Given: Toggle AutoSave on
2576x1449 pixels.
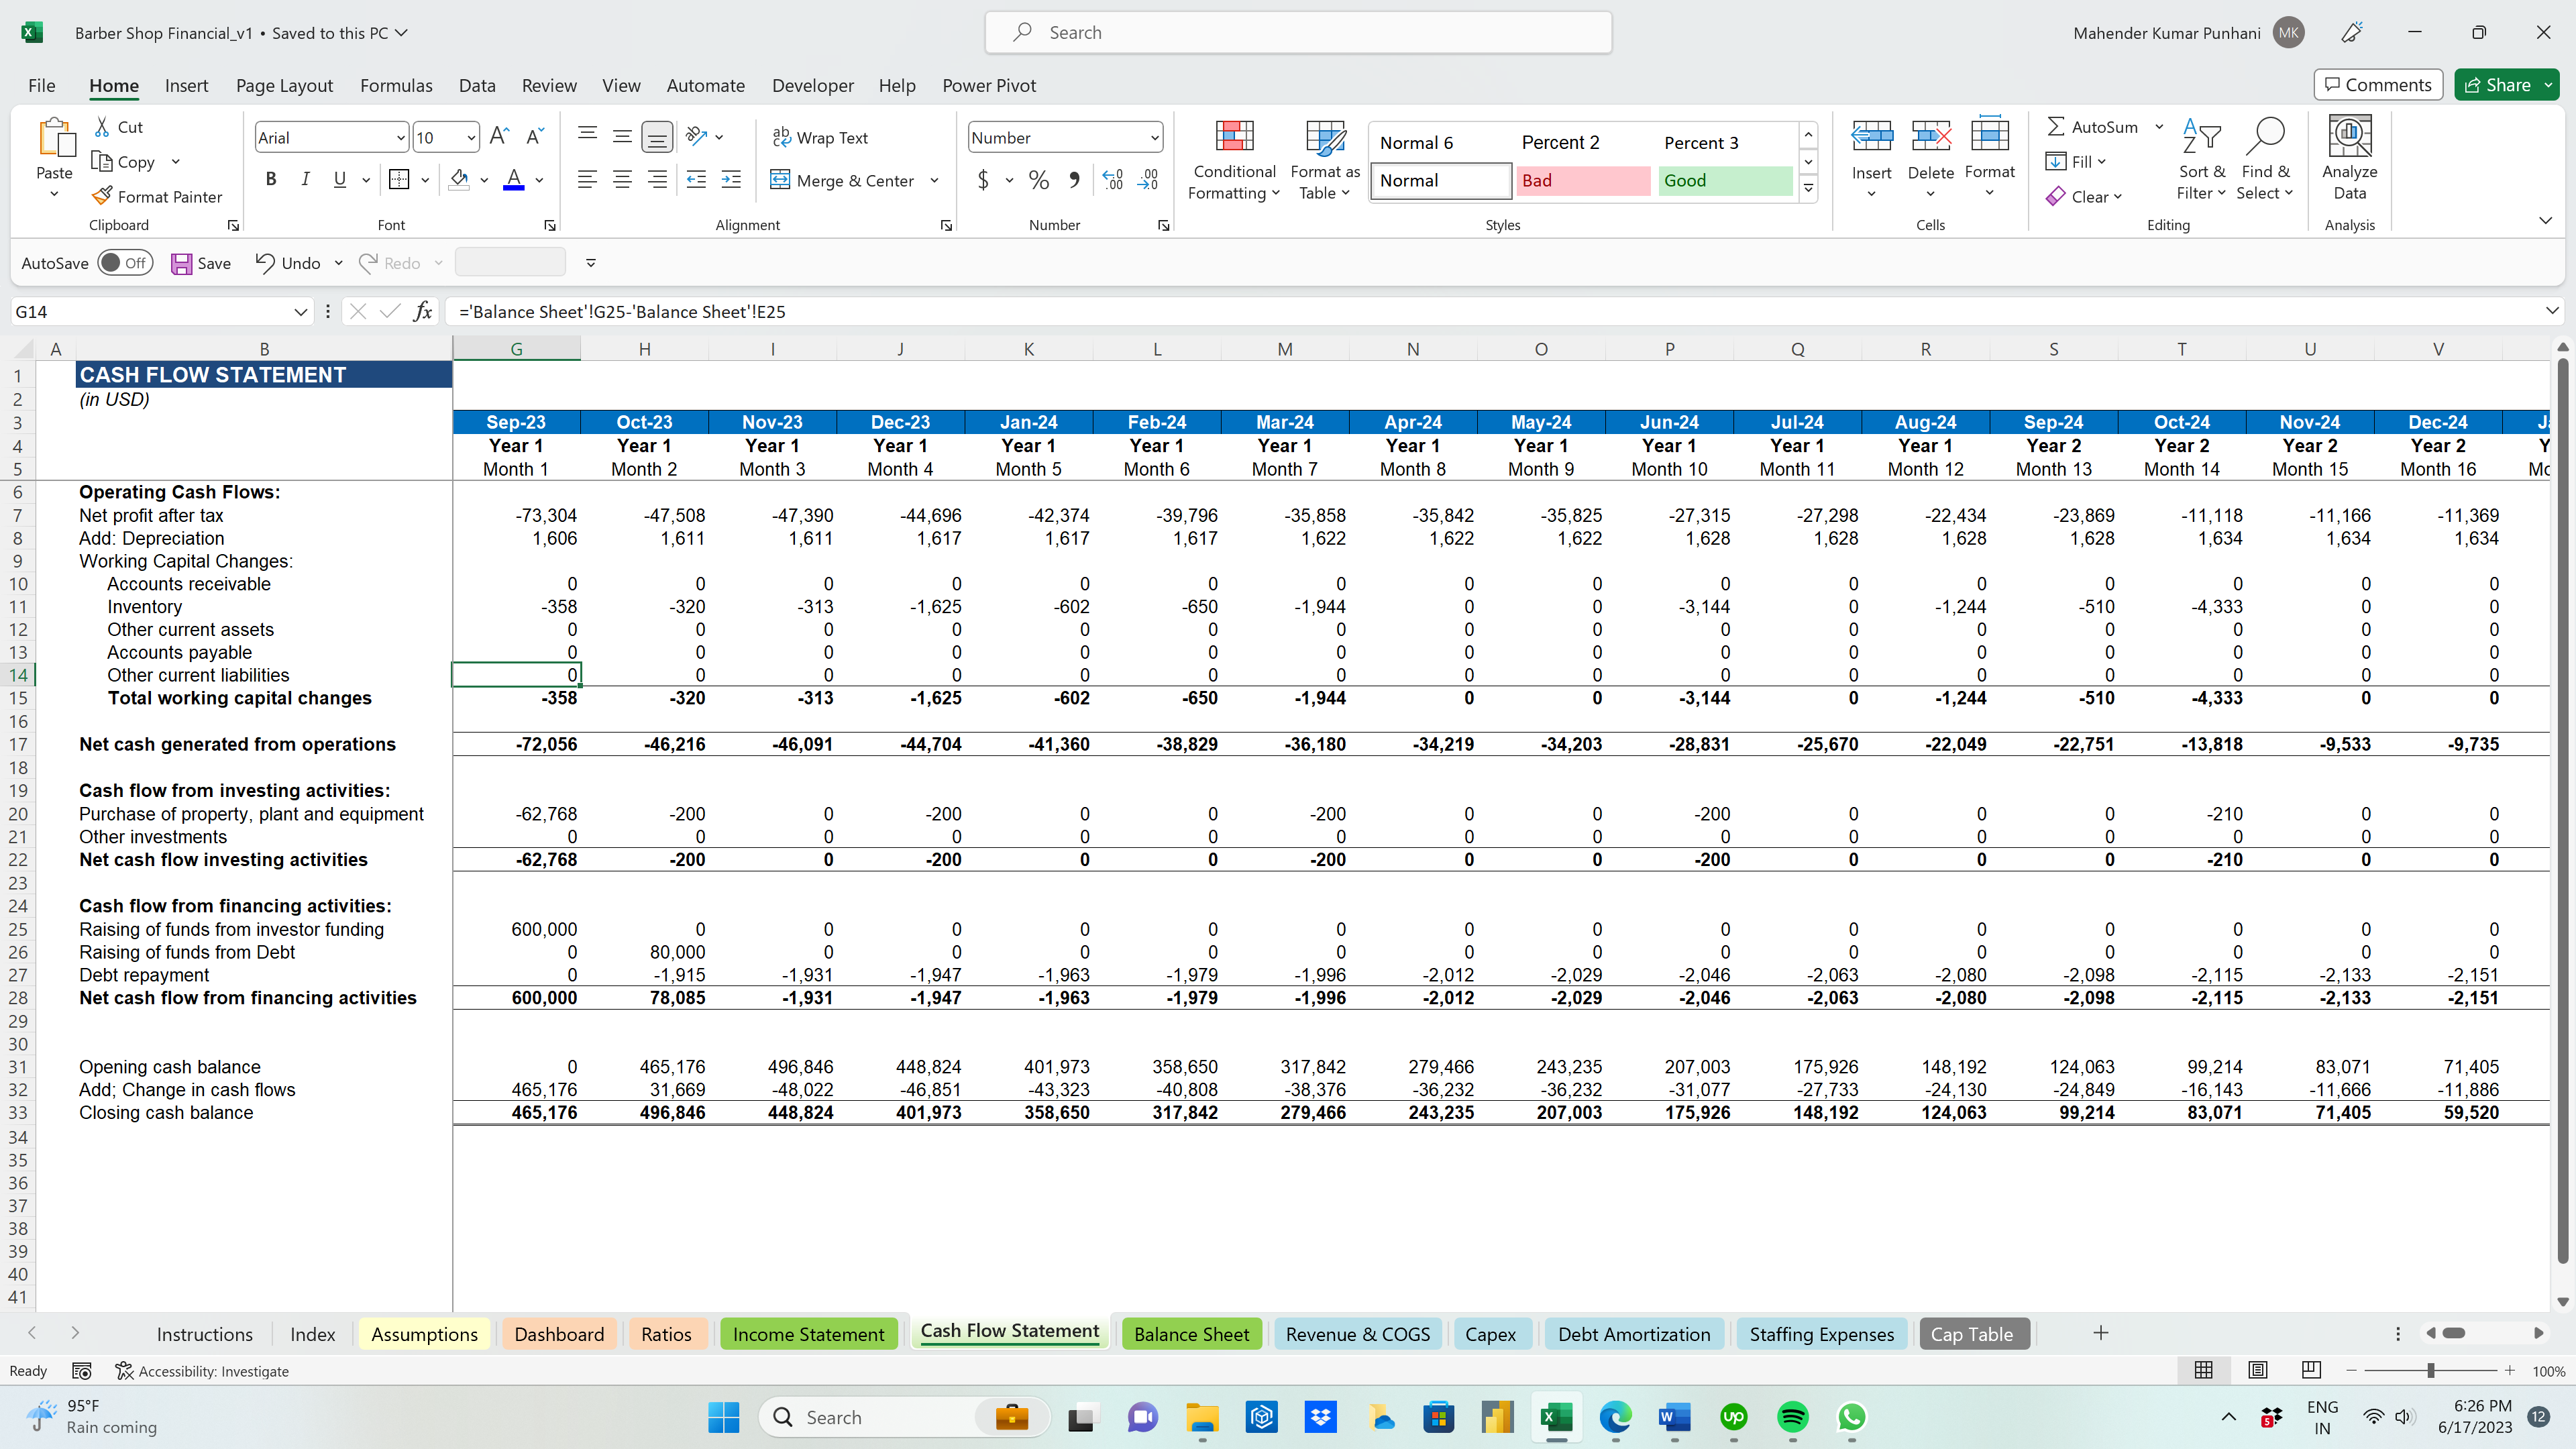Looking at the screenshot, I should click(x=125, y=262).
